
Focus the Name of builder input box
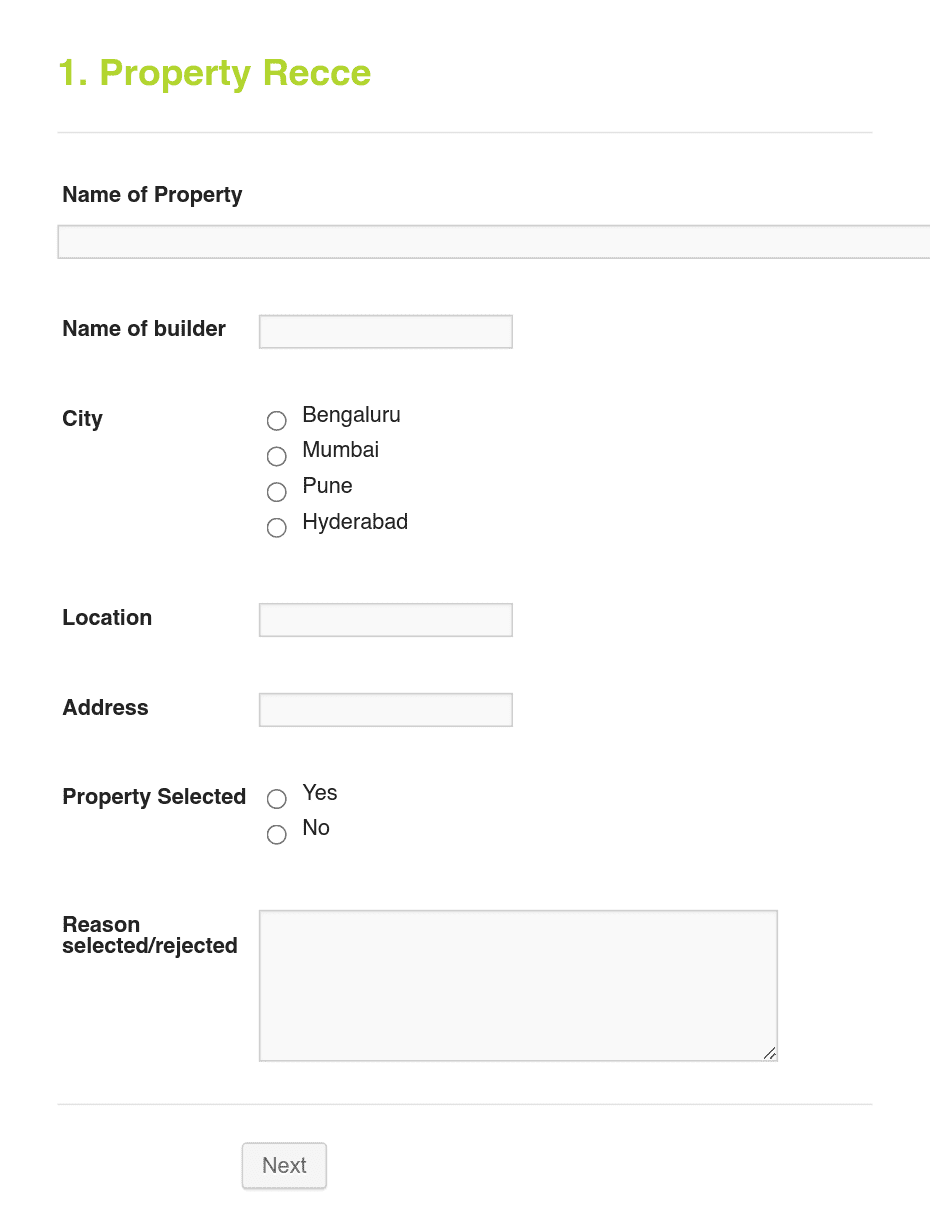[385, 331]
